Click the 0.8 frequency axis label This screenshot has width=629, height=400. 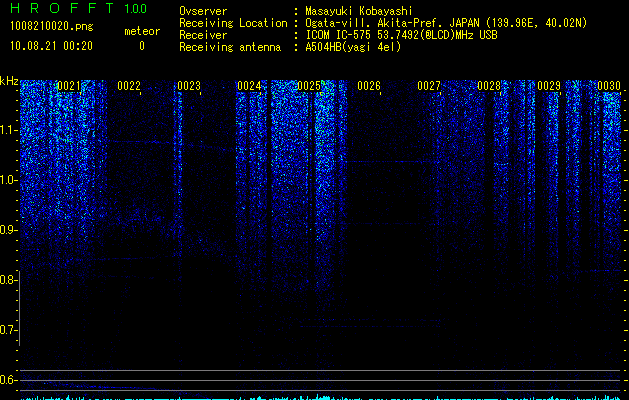pos(7,280)
